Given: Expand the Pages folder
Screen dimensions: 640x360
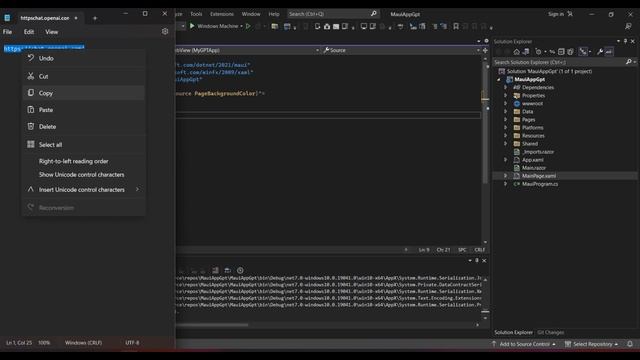Looking at the screenshot, I should pos(505,120).
